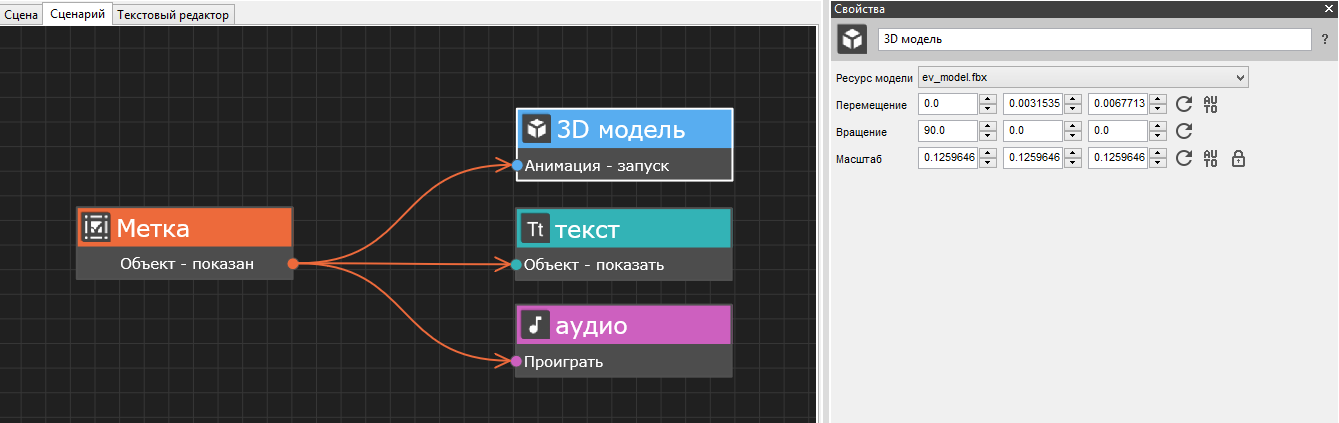The height and width of the screenshot is (423, 1339).
Task: Reset the Перемещение values with reset icon
Action: 1184,104
